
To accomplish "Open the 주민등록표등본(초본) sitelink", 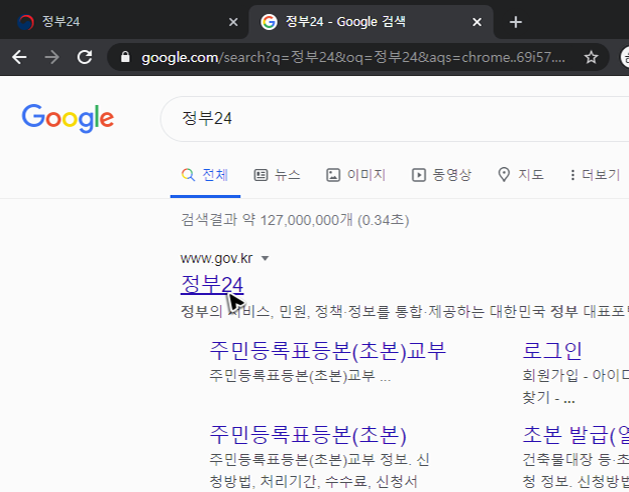I will 308,435.
